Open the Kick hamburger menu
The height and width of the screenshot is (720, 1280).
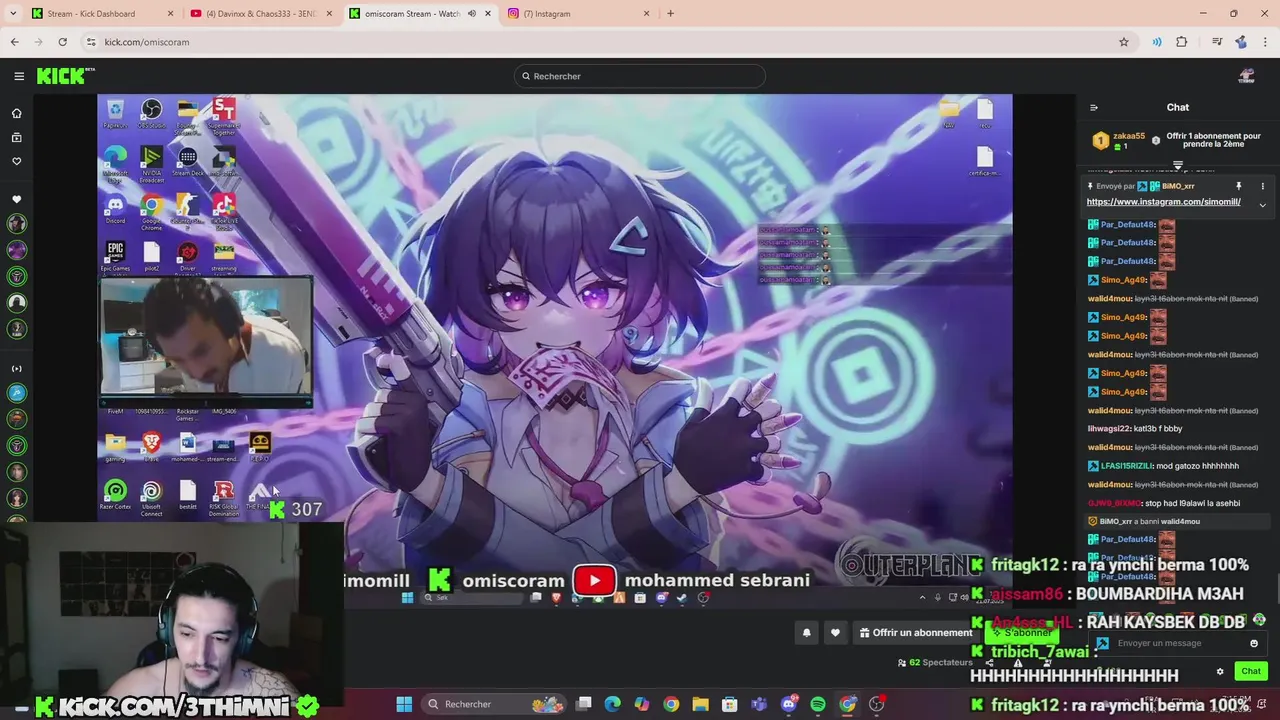click(x=19, y=76)
